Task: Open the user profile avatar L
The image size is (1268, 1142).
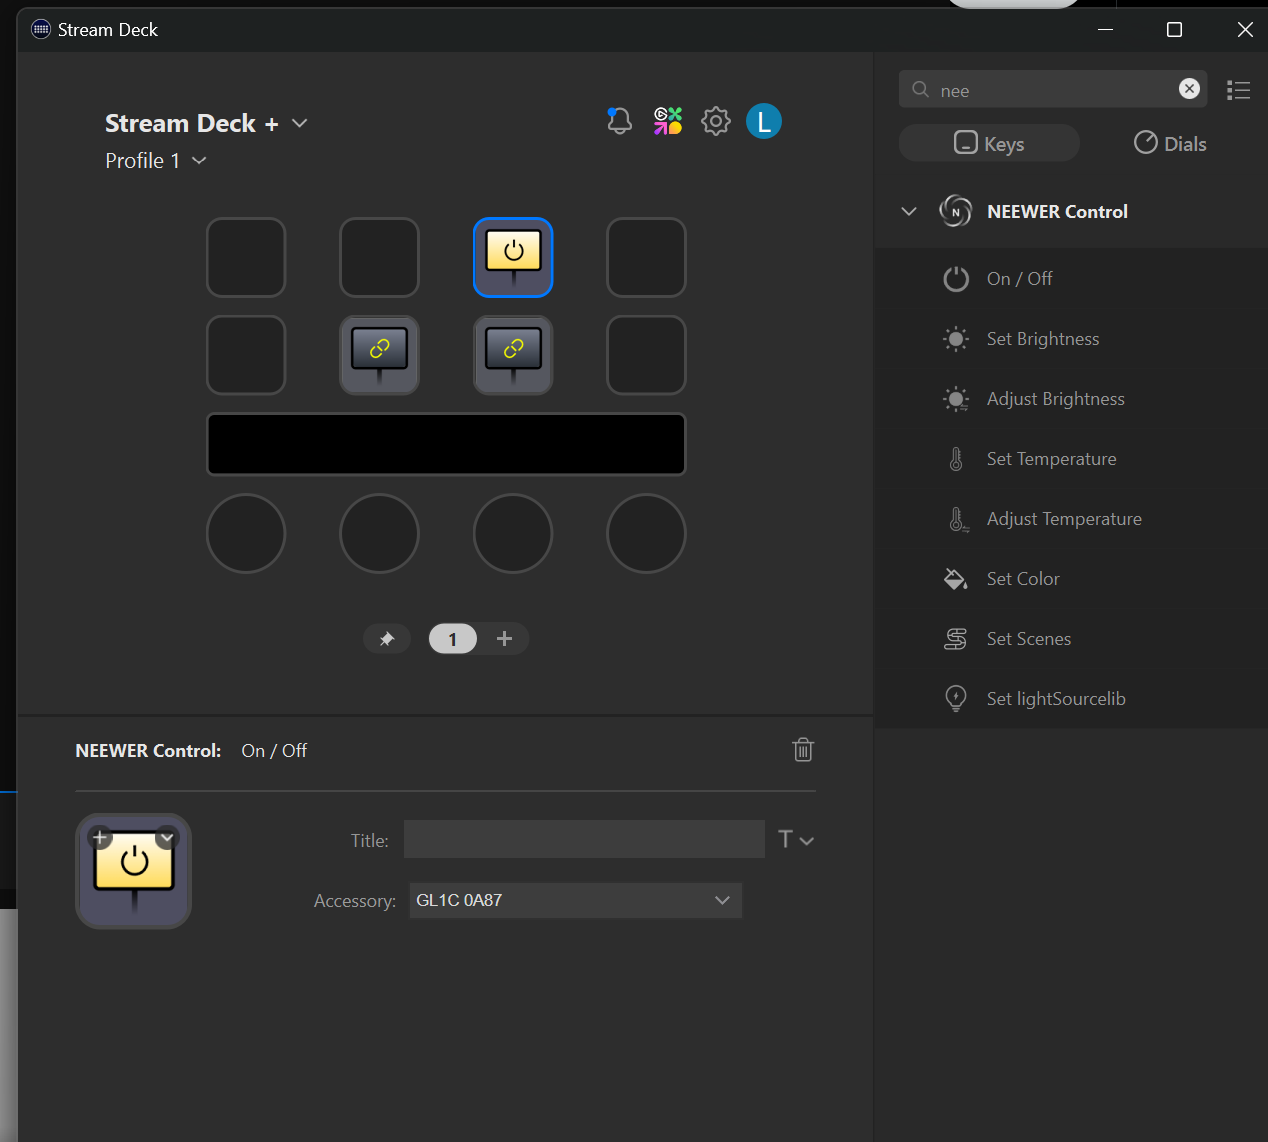Action: 764,121
